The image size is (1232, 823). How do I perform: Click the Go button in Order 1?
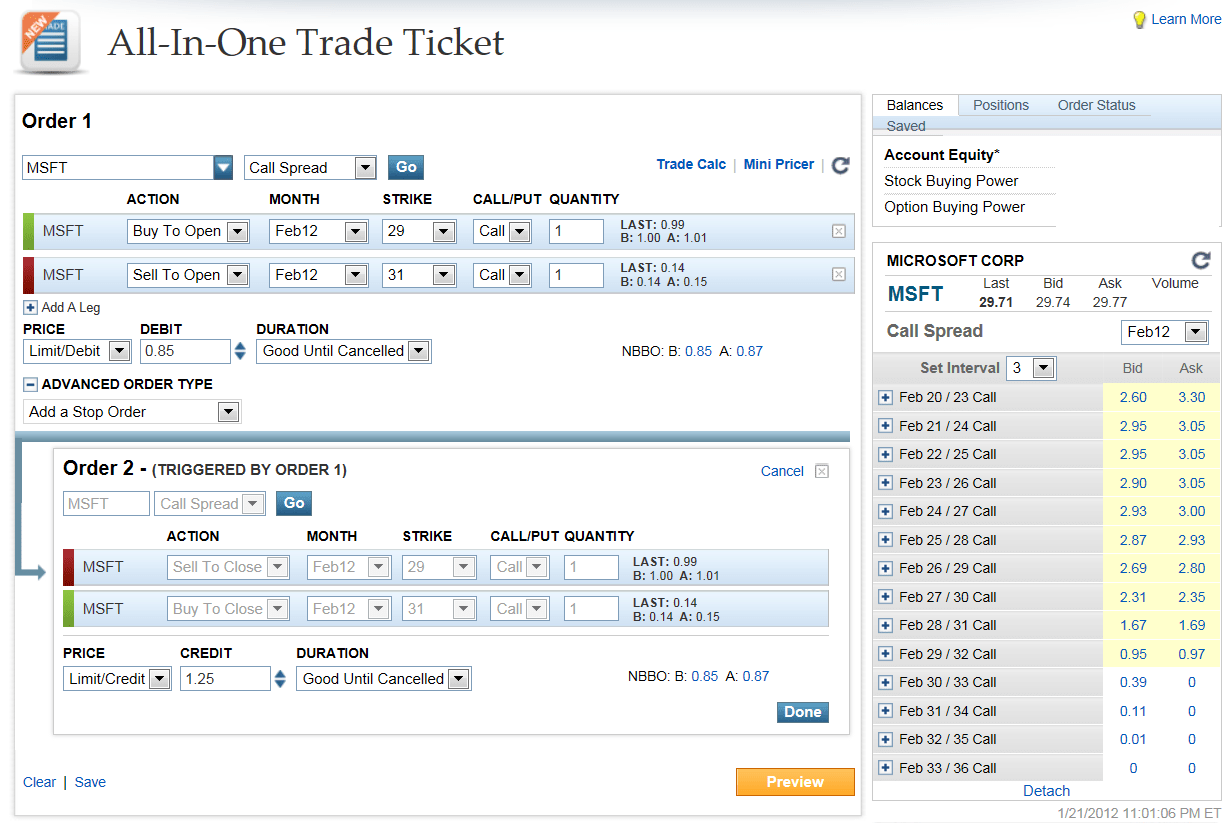(405, 167)
